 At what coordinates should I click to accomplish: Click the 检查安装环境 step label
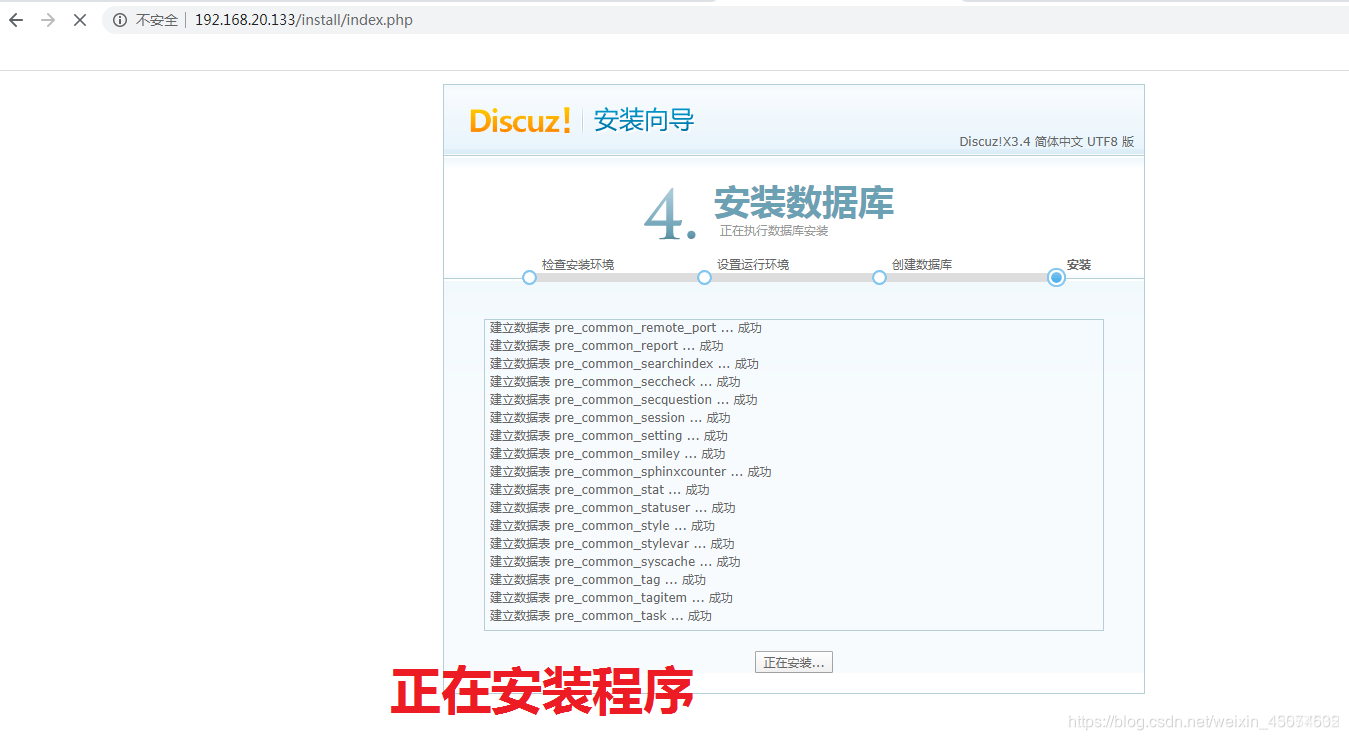tap(578, 265)
